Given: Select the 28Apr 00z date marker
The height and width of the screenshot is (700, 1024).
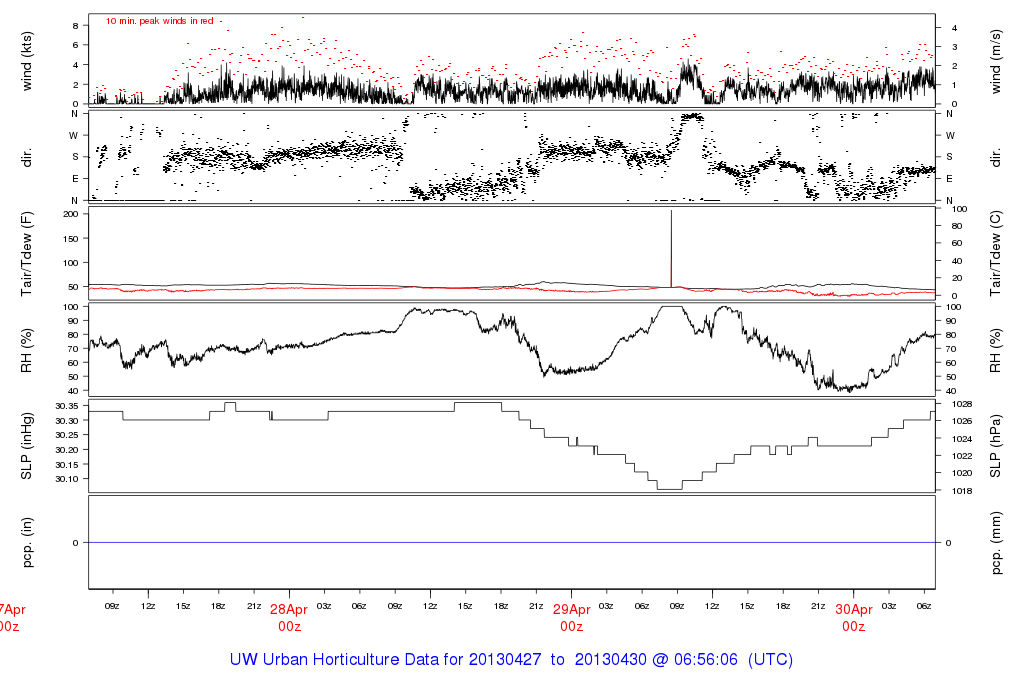Looking at the screenshot, I should click(289, 617).
